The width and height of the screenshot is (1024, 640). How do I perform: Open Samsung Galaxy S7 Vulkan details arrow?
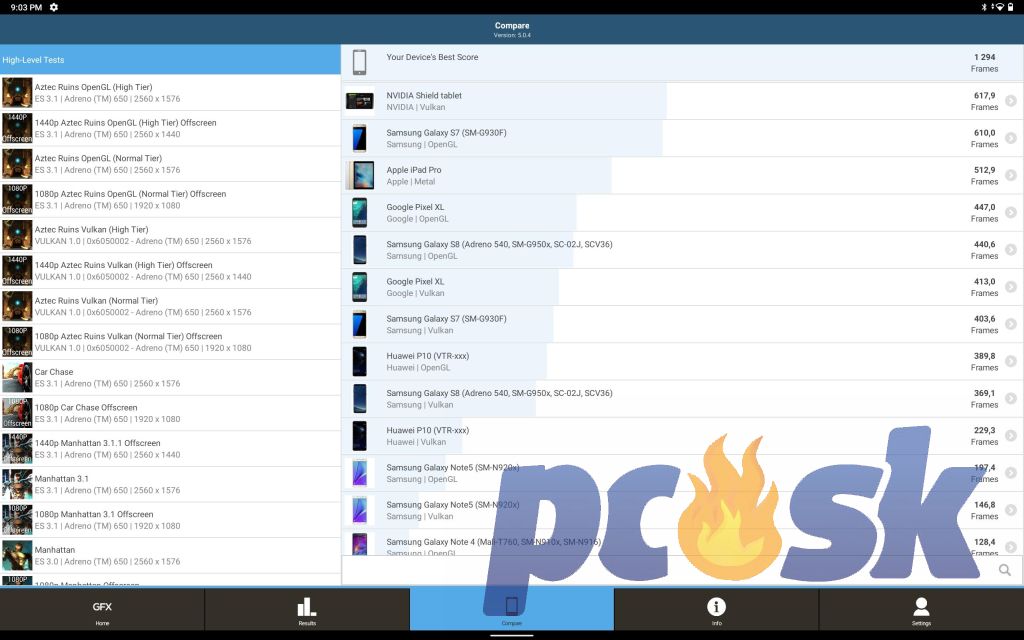[1011, 325]
